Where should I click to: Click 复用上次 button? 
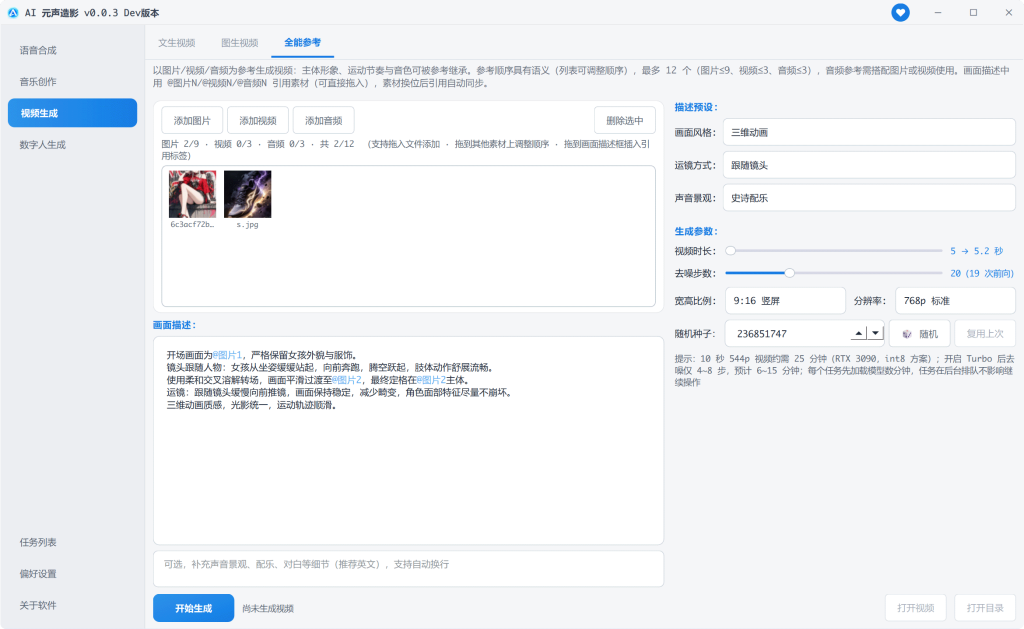coord(985,334)
